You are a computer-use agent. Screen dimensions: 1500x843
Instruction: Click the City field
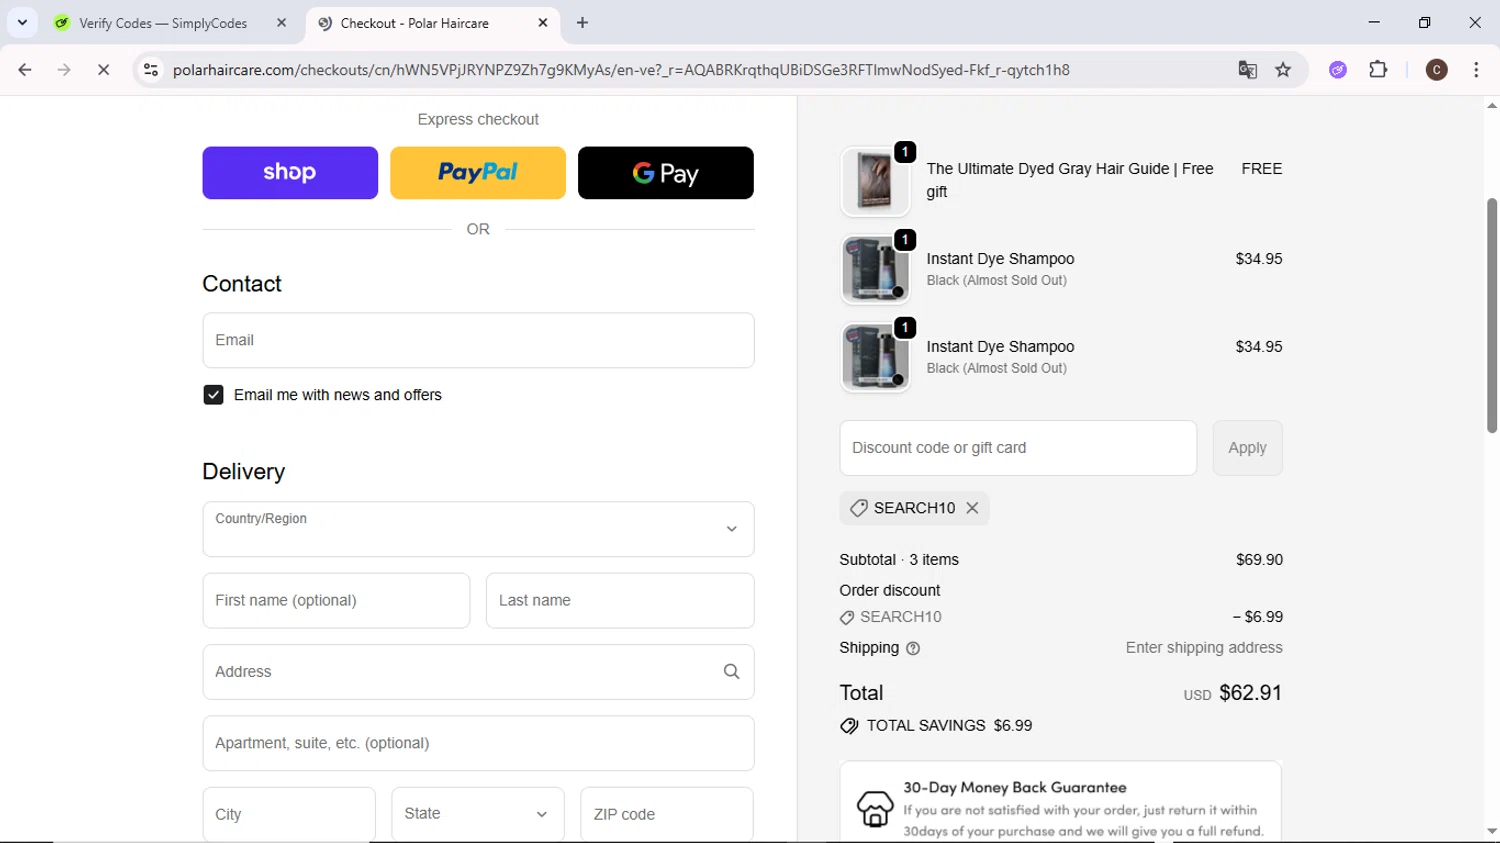(x=289, y=814)
